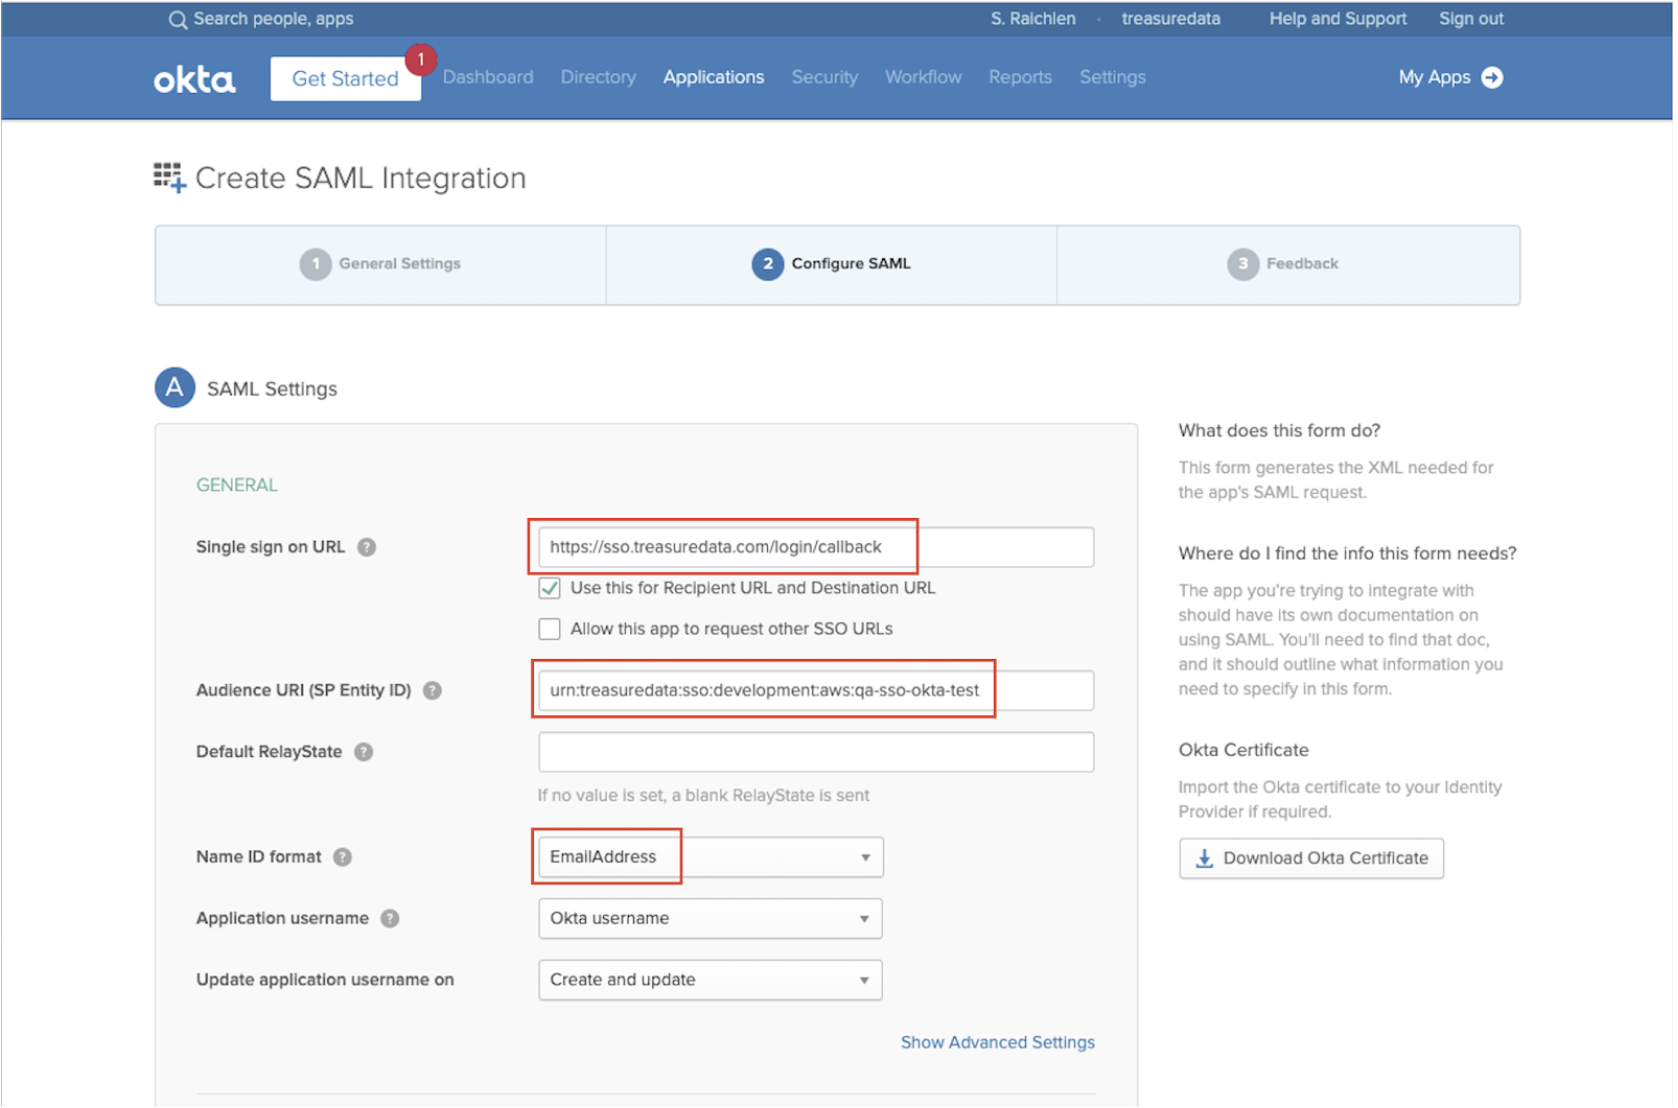Expand the Application username dropdown
1678x1108 pixels.
click(710, 918)
